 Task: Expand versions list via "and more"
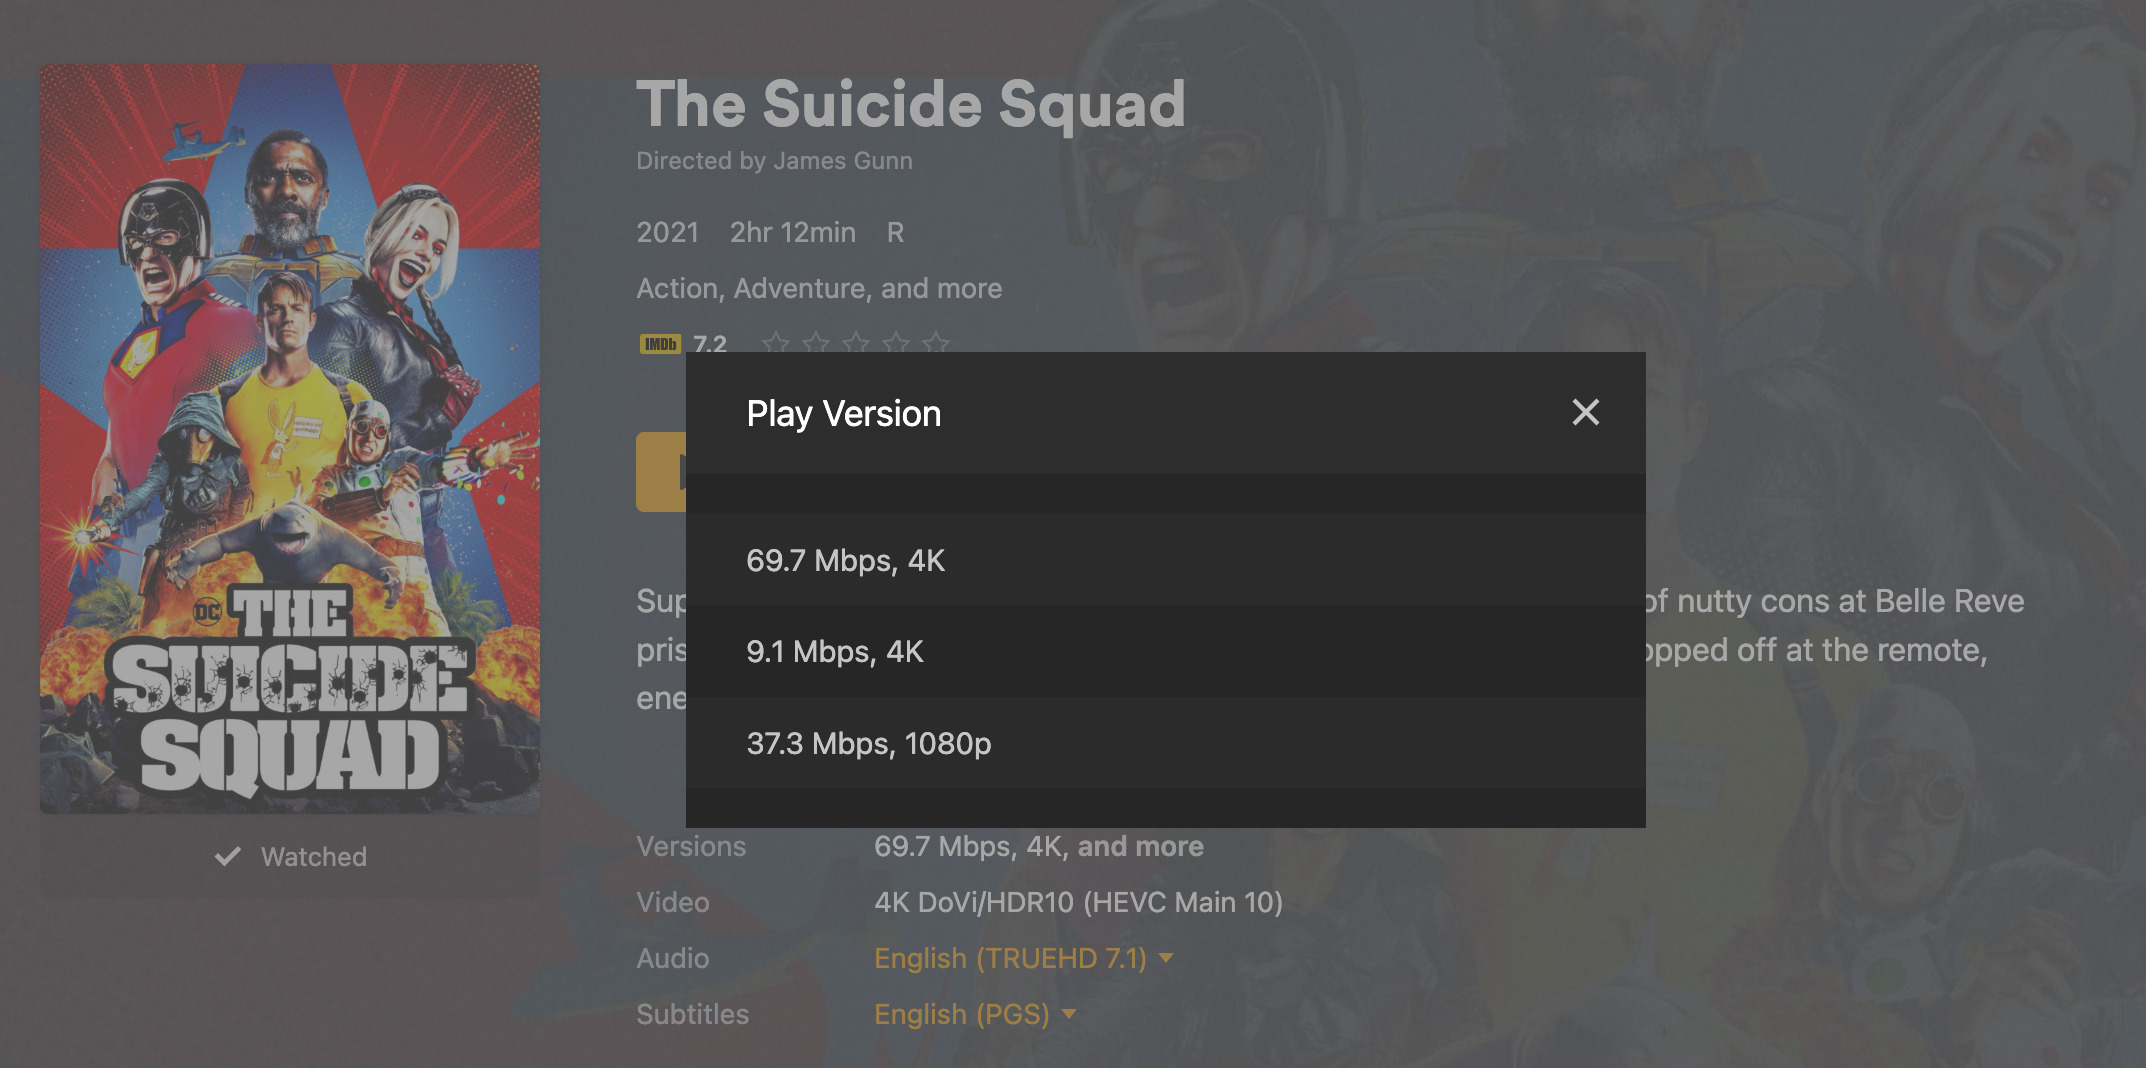click(x=1140, y=846)
